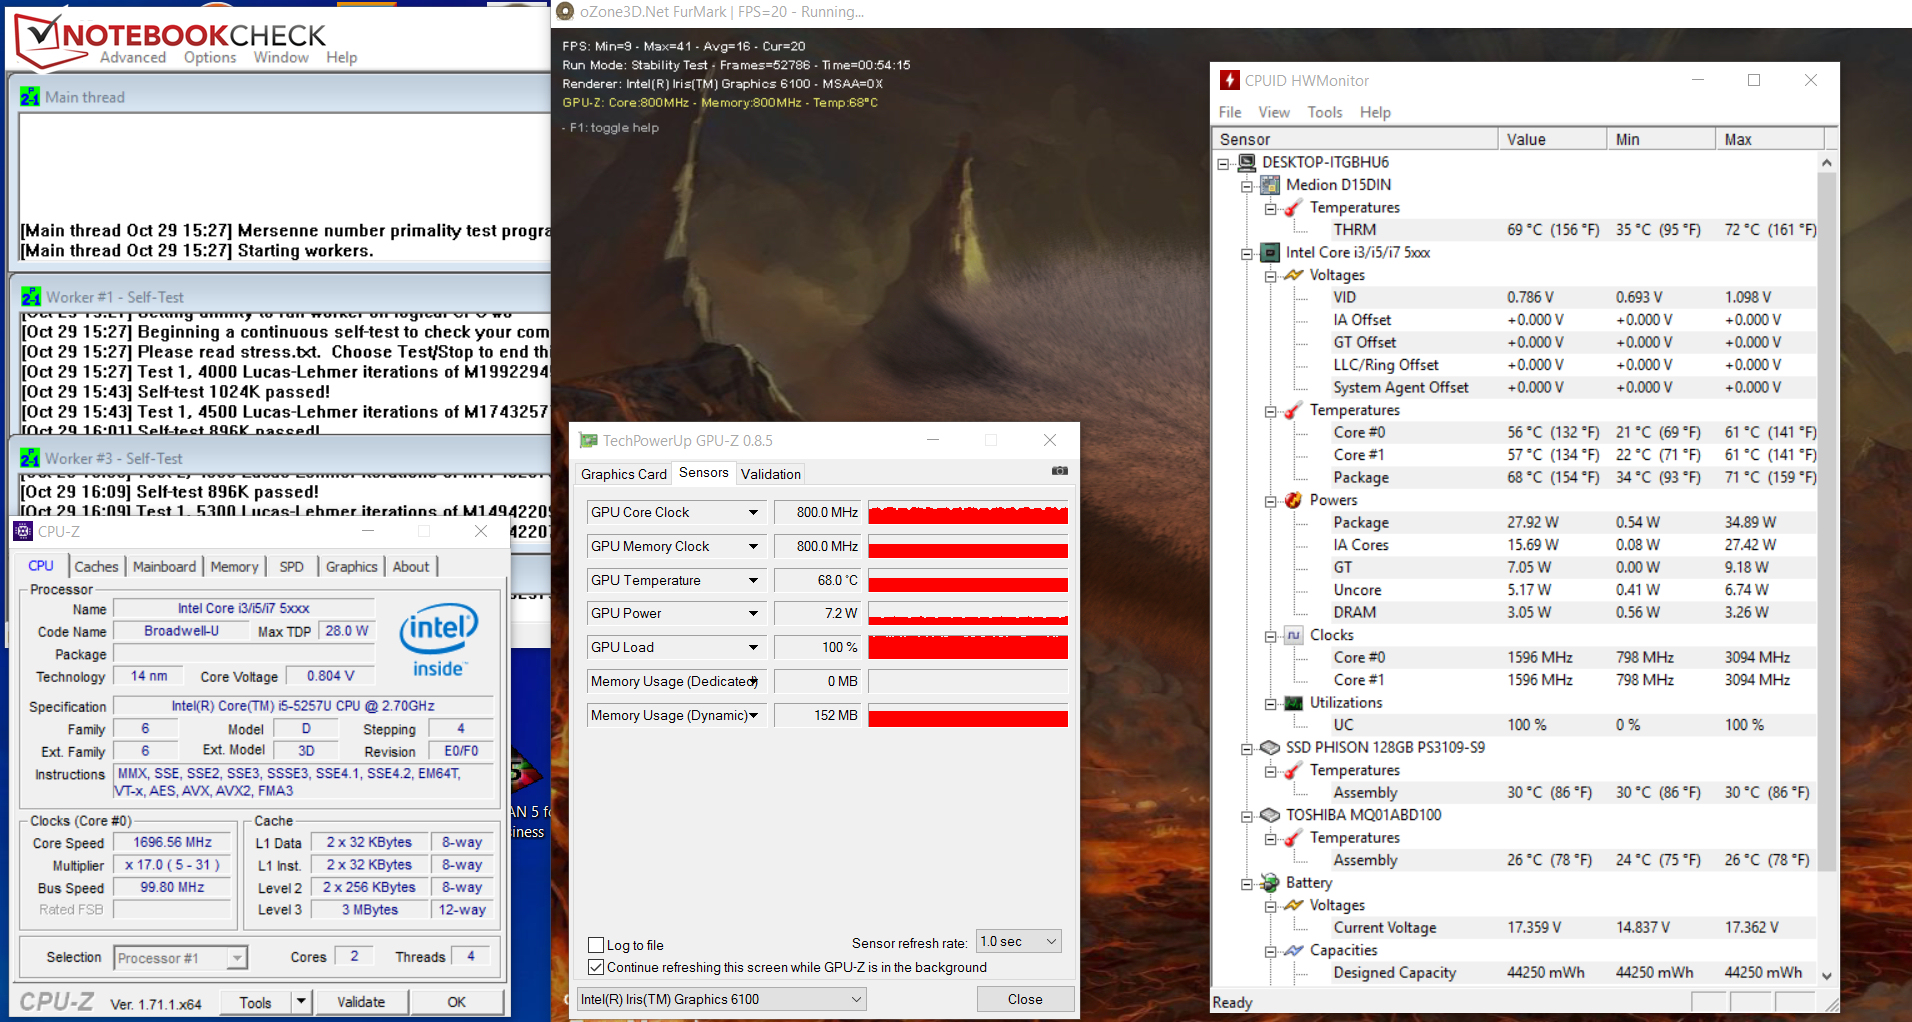This screenshot has width=1912, height=1022.
Task: Click the SSD PHISON drive icon
Action: pos(1270,748)
